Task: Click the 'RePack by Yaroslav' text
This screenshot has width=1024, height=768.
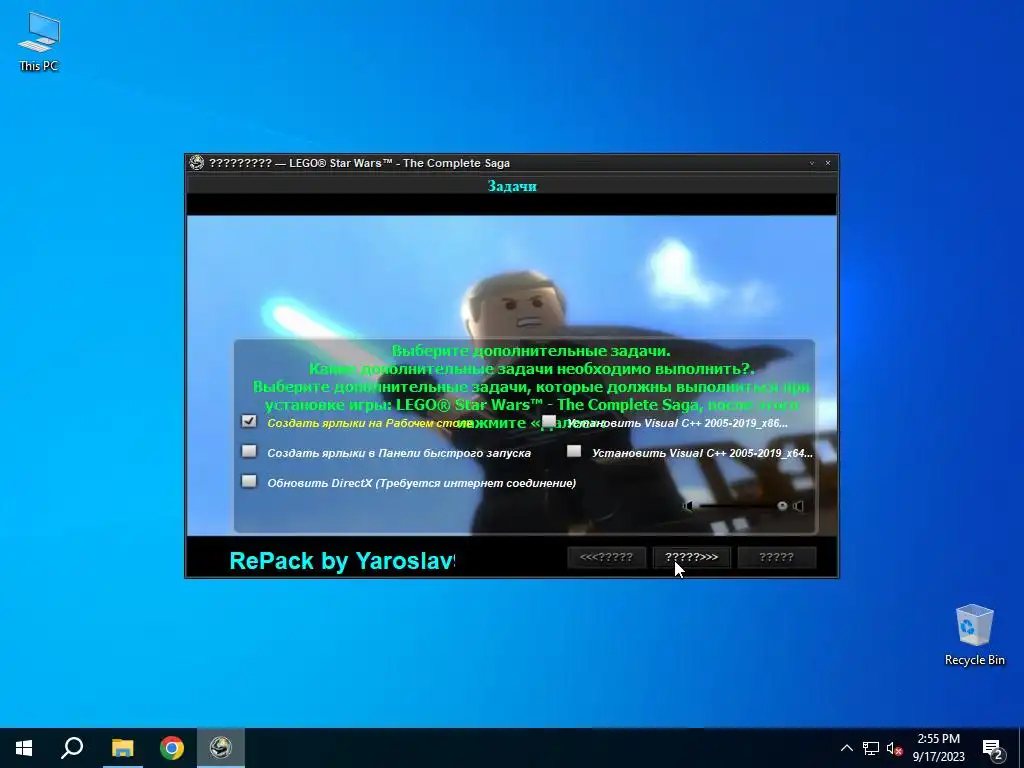Action: tap(342, 560)
